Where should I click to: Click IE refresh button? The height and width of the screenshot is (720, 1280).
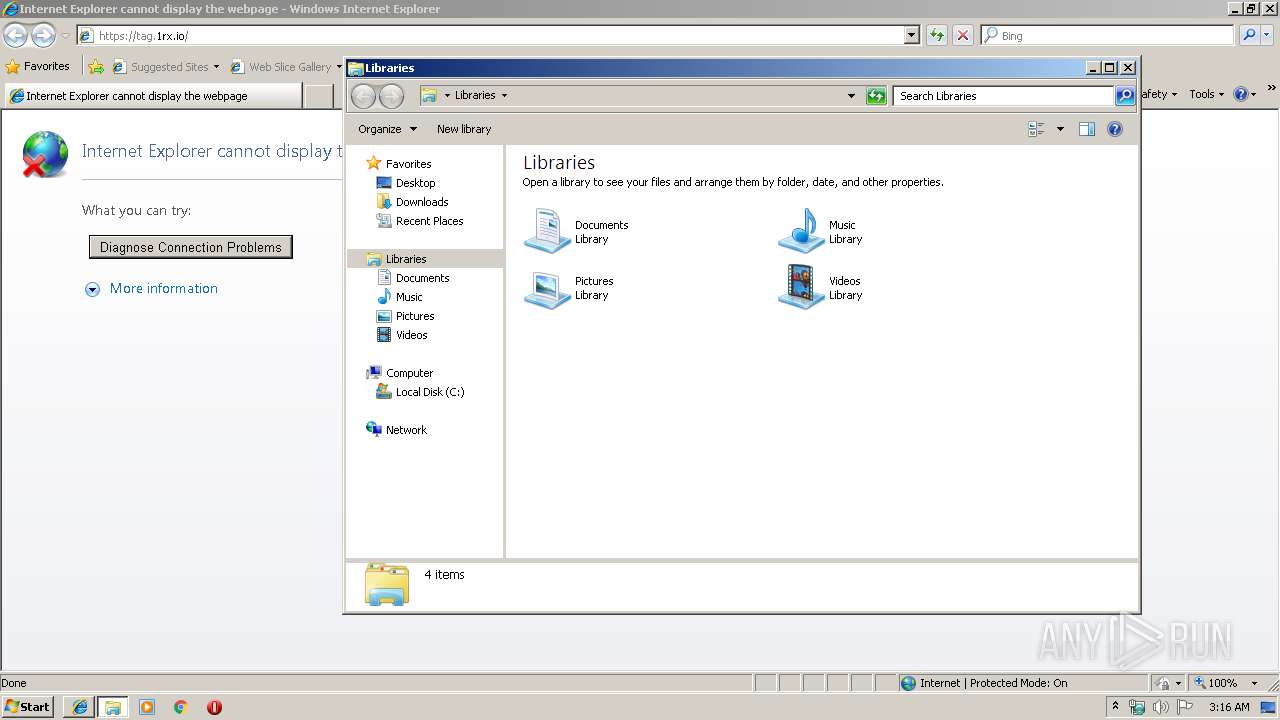click(937, 36)
